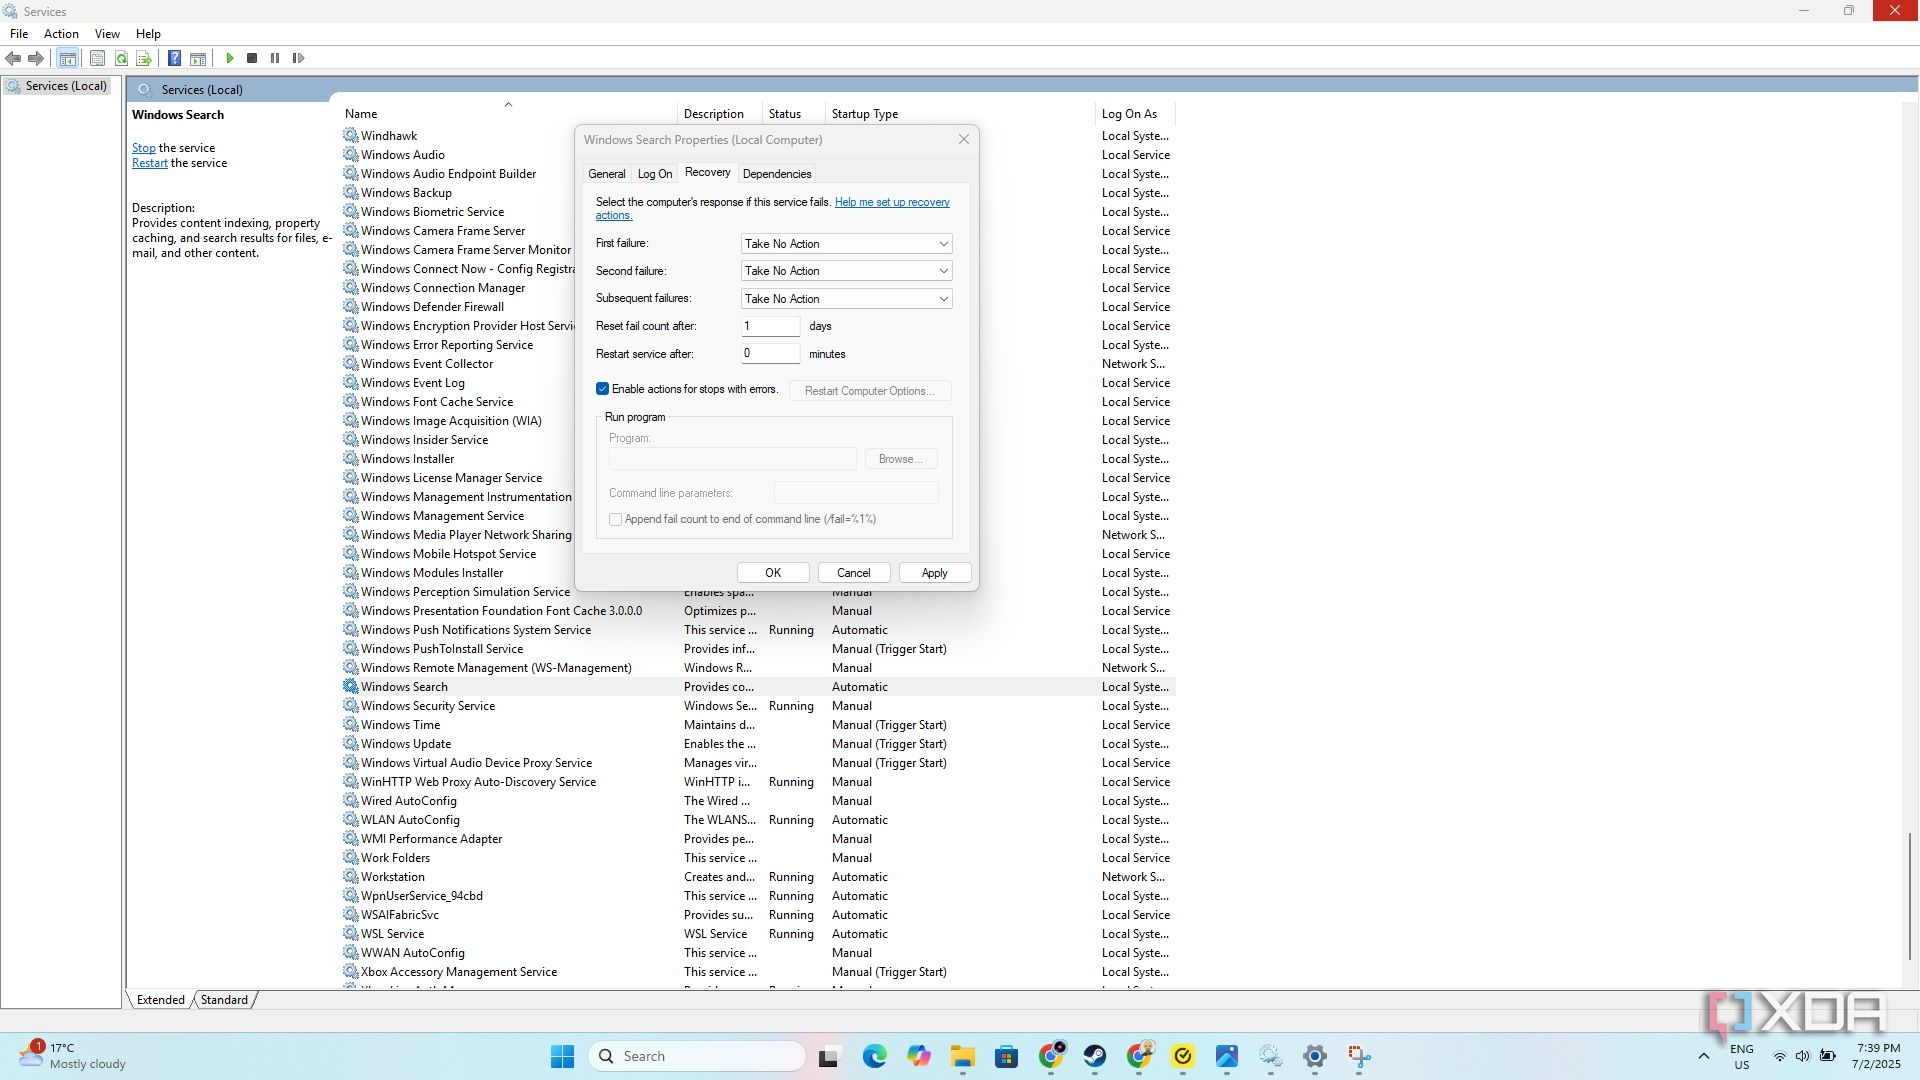Click OK in Windows Search Properties
Image resolution: width=1920 pixels, height=1080 pixels.
(773, 573)
